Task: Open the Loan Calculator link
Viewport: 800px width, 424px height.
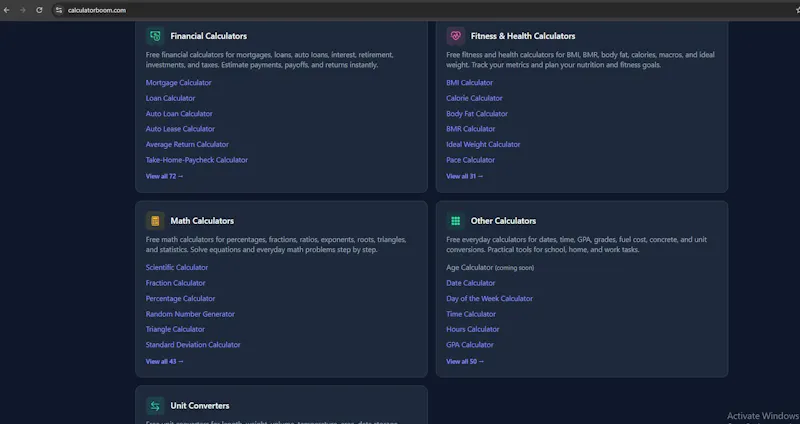Action: tap(170, 98)
